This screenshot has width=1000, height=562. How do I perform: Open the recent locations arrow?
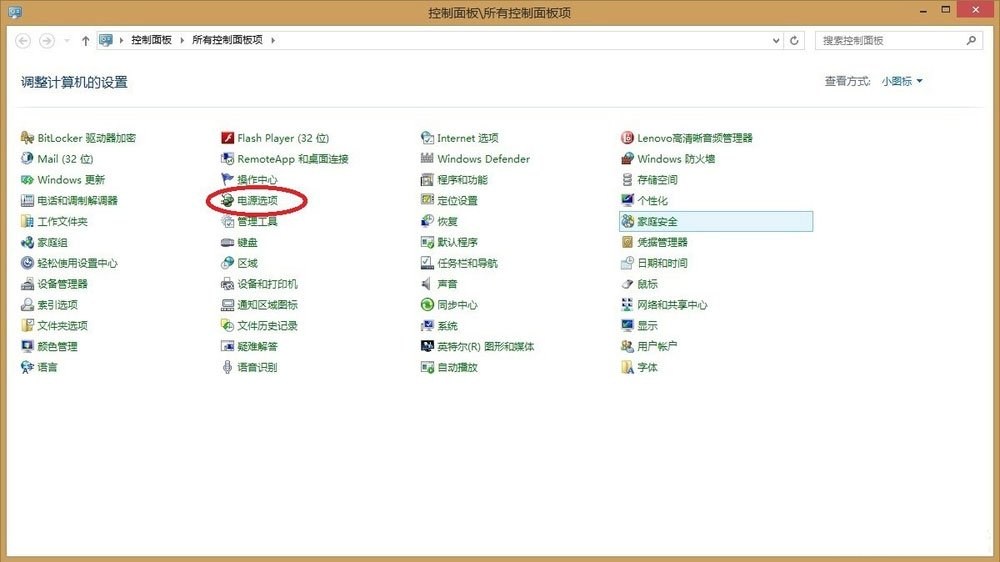(x=67, y=40)
